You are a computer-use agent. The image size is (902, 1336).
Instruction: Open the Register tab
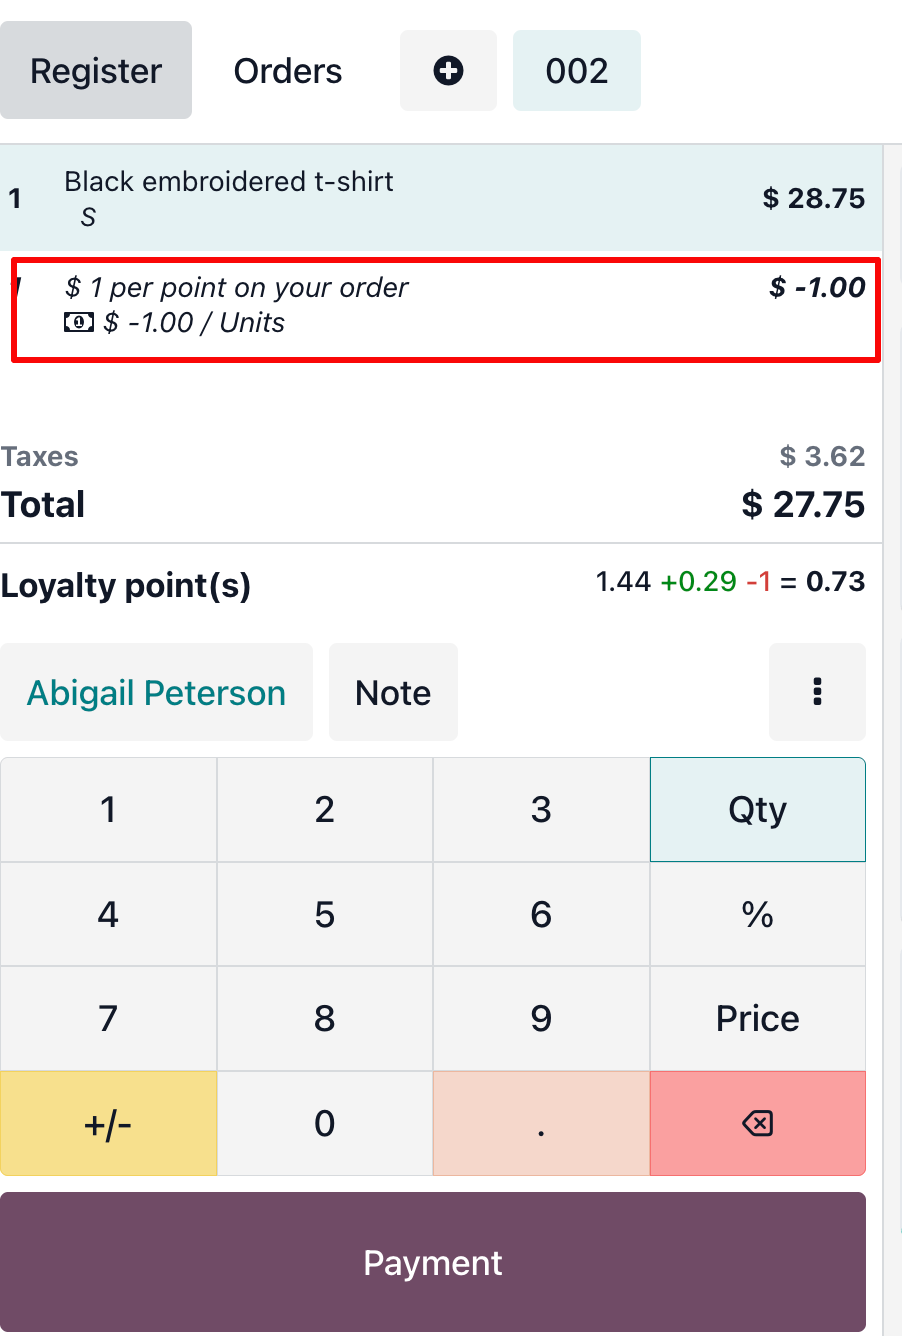(96, 70)
